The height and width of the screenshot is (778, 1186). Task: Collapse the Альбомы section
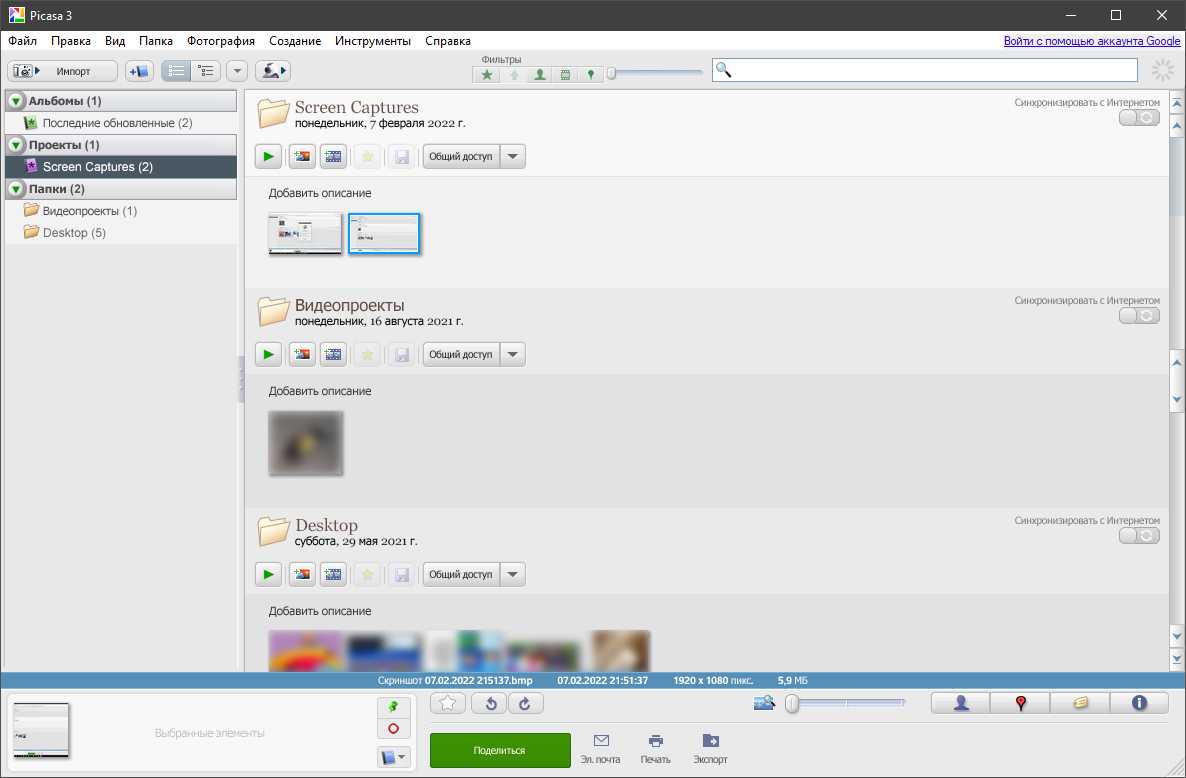pos(15,101)
